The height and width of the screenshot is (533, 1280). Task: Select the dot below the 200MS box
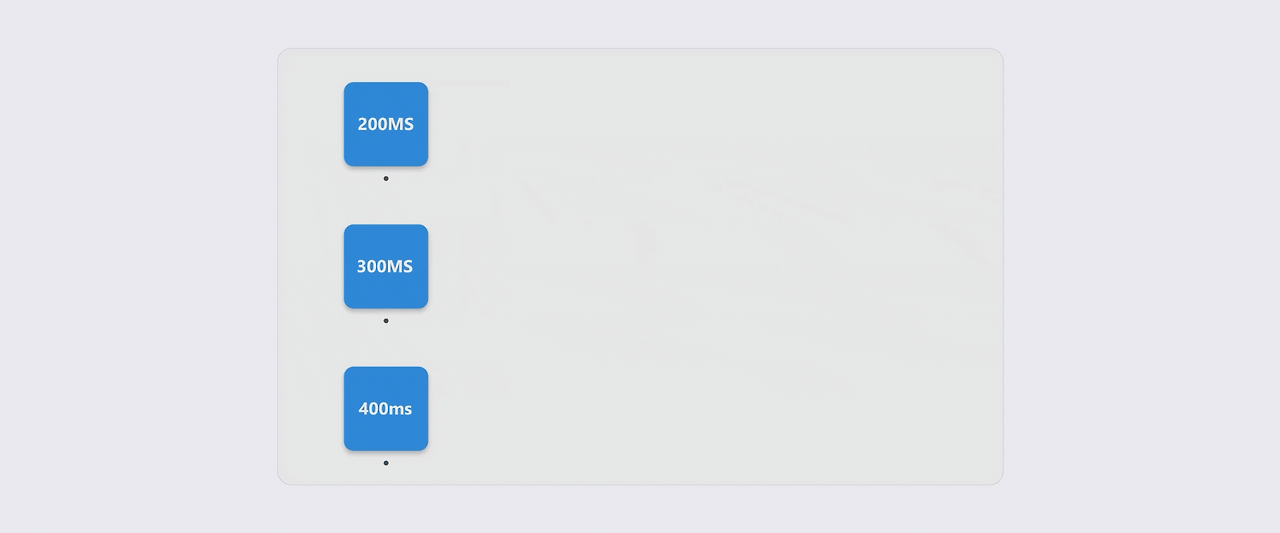click(386, 179)
